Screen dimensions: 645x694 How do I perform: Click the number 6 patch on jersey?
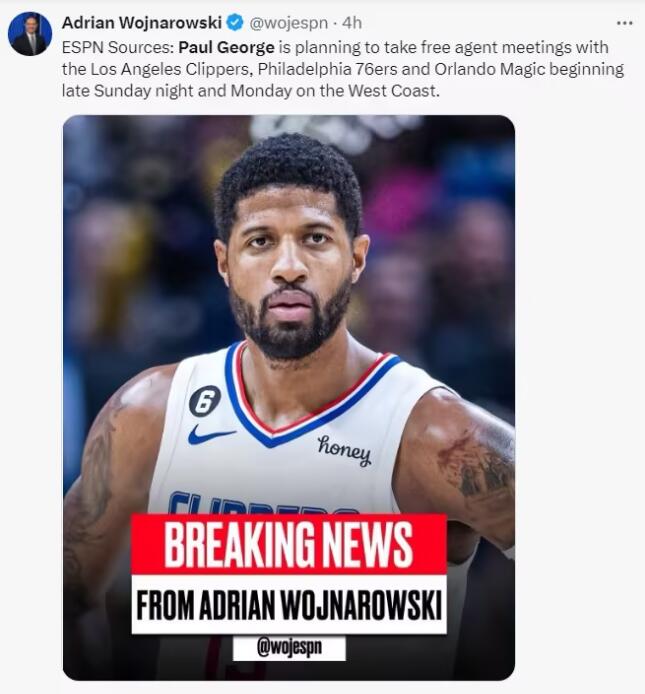[x=205, y=401]
